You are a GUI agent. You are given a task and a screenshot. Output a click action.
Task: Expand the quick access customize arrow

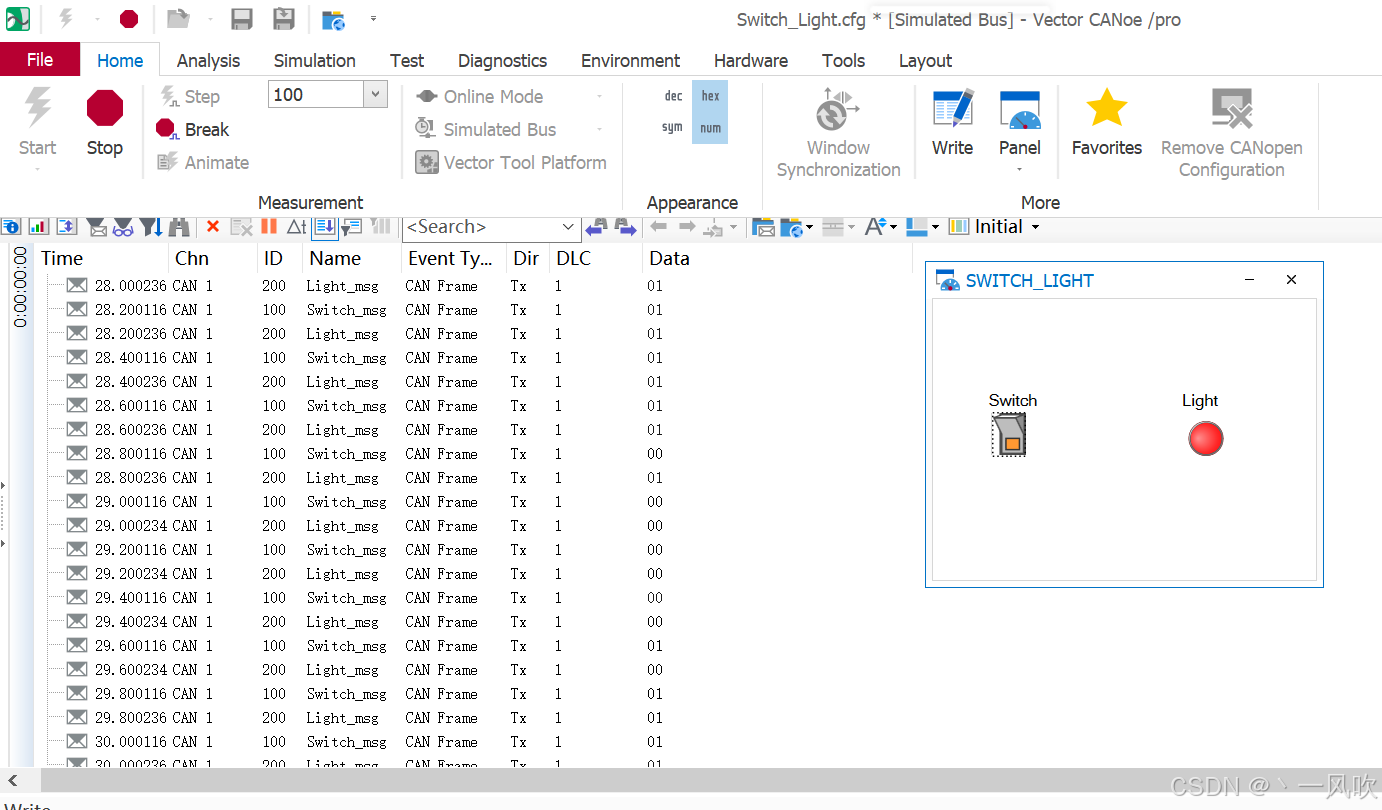click(373, 19)
